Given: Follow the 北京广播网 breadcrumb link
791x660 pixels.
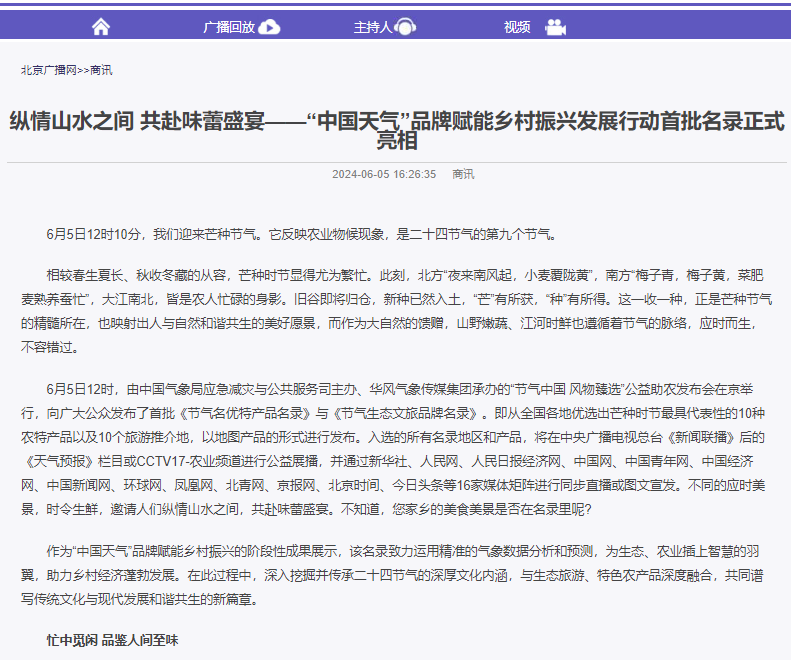Looking at the screenshot, I should 48,70.
